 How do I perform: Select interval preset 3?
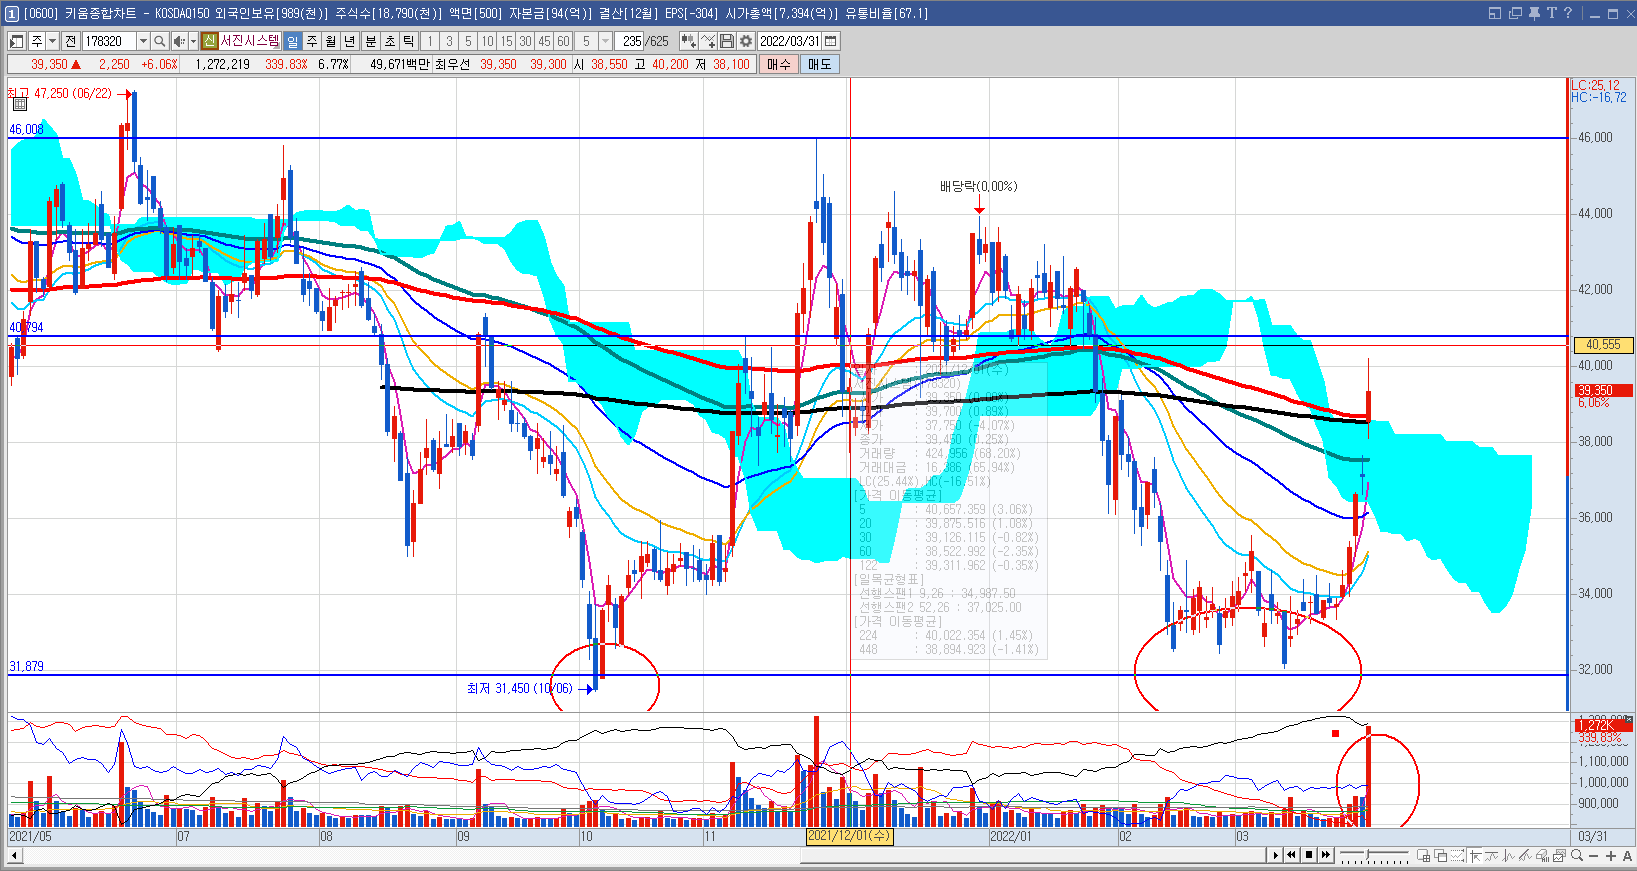449,41
